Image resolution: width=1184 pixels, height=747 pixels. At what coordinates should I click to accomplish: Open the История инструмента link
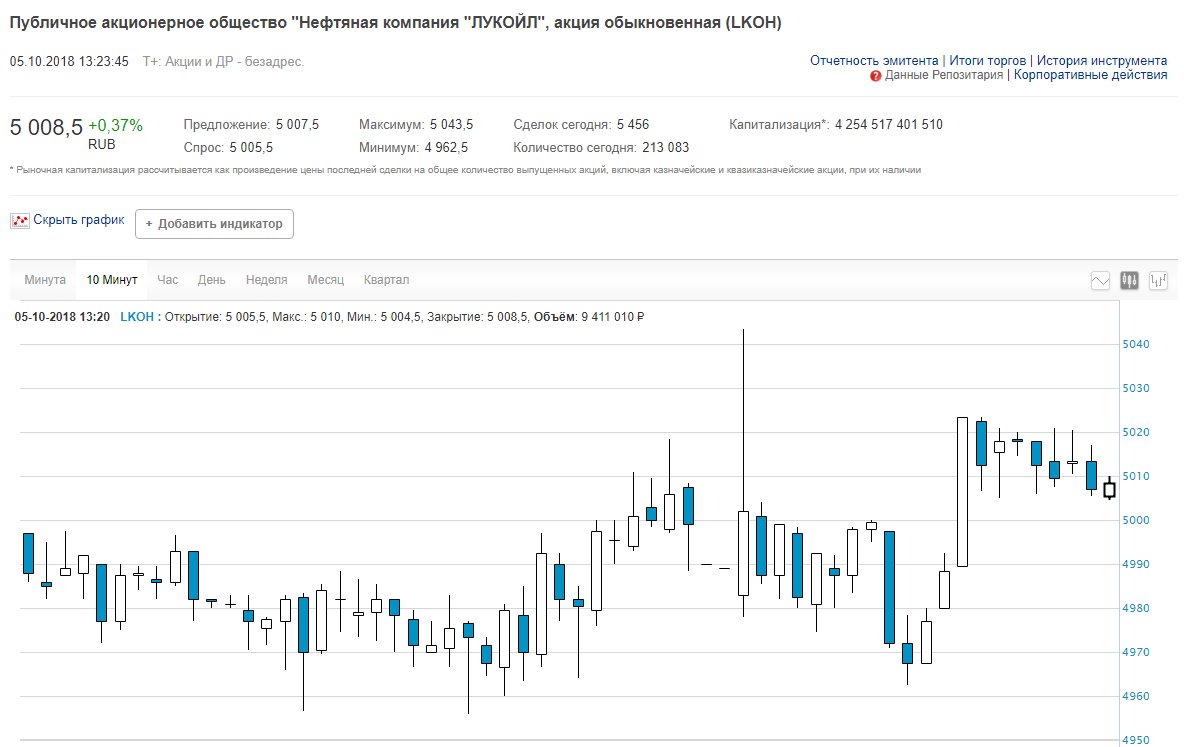coord(1102,60)
